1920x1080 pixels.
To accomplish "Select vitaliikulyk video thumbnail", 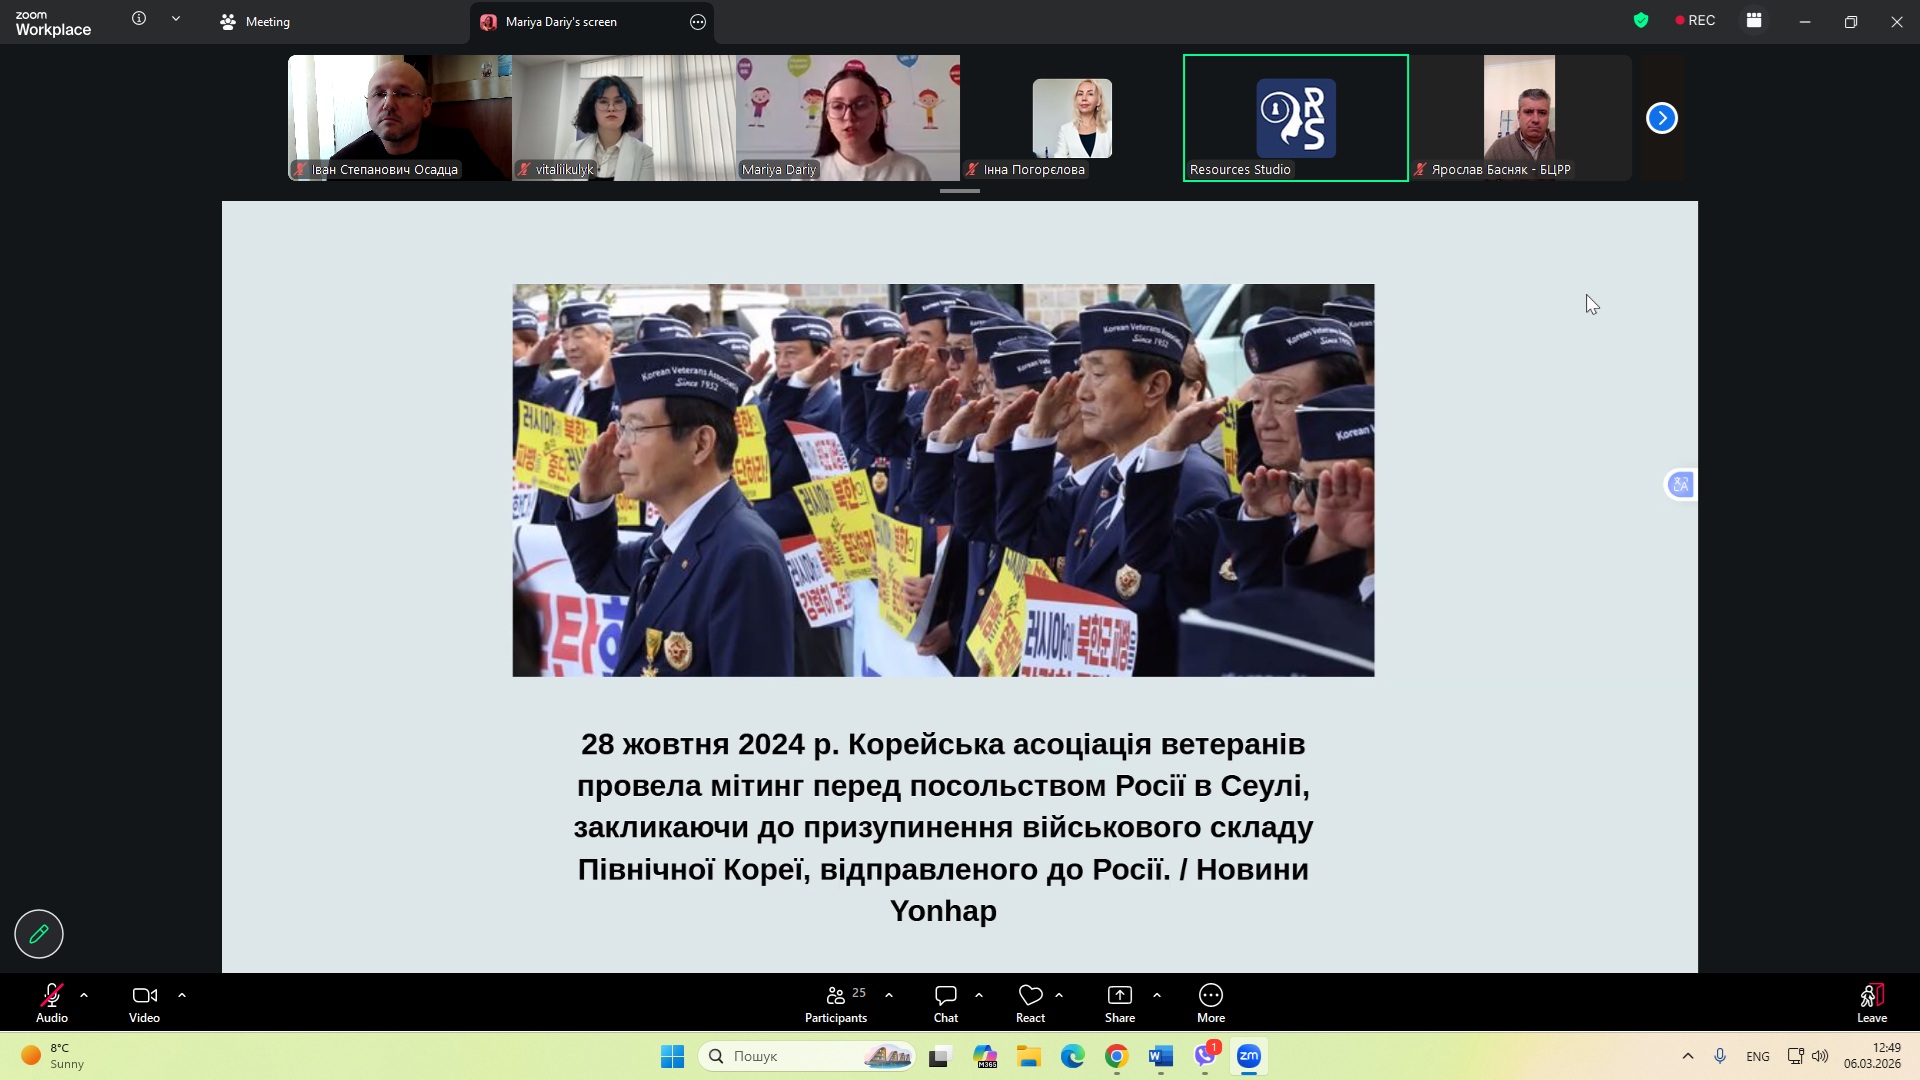I will 624,118.
